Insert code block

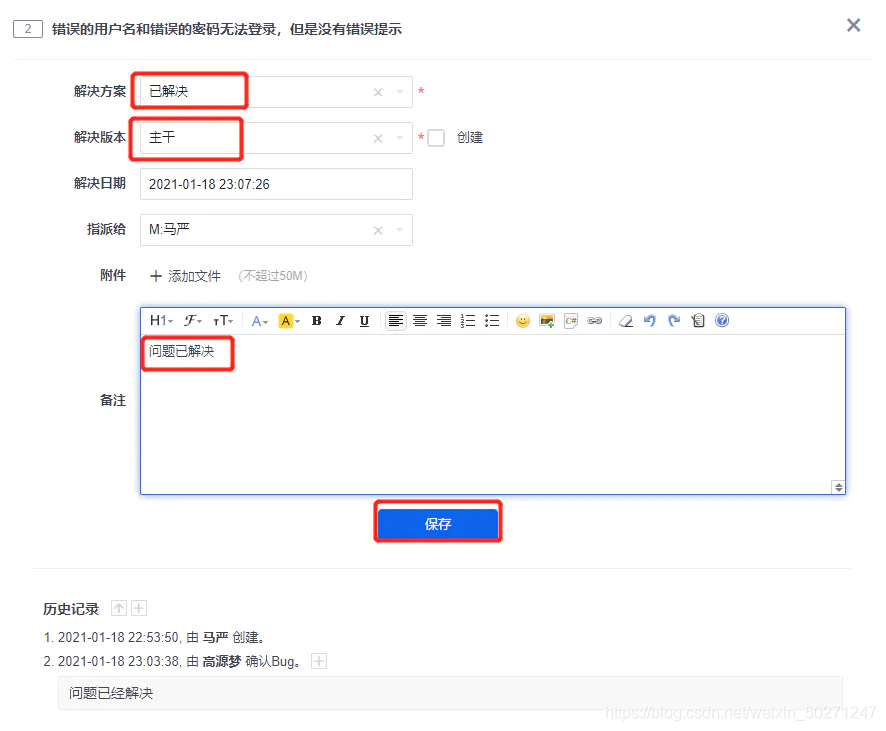(571, 321)
